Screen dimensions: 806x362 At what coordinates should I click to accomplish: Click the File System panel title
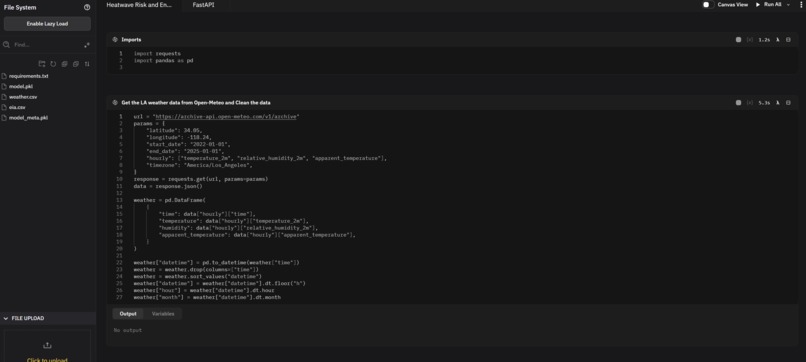click(x=20, y=7)
